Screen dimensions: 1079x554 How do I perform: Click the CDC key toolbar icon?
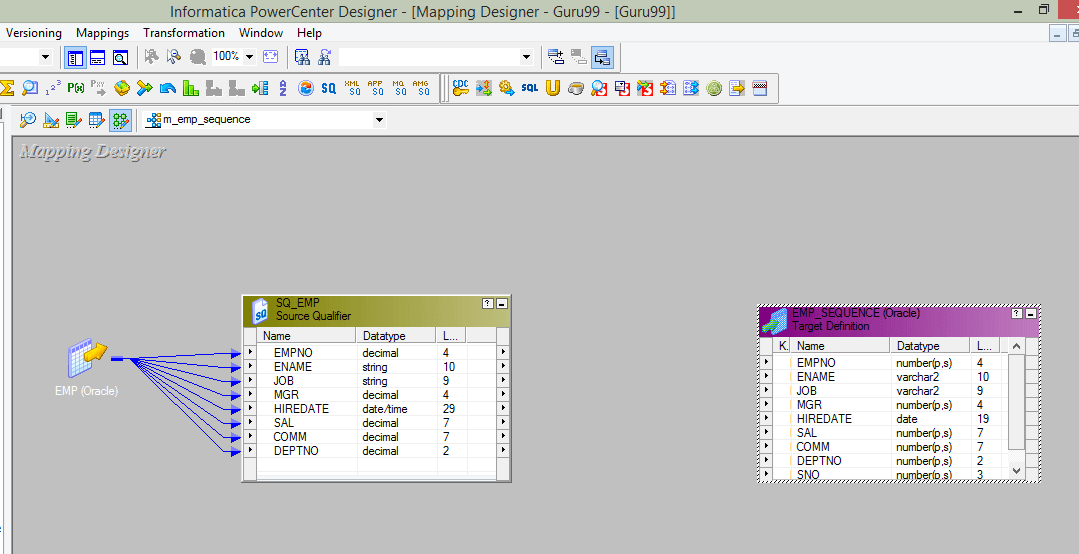[460, 88]
